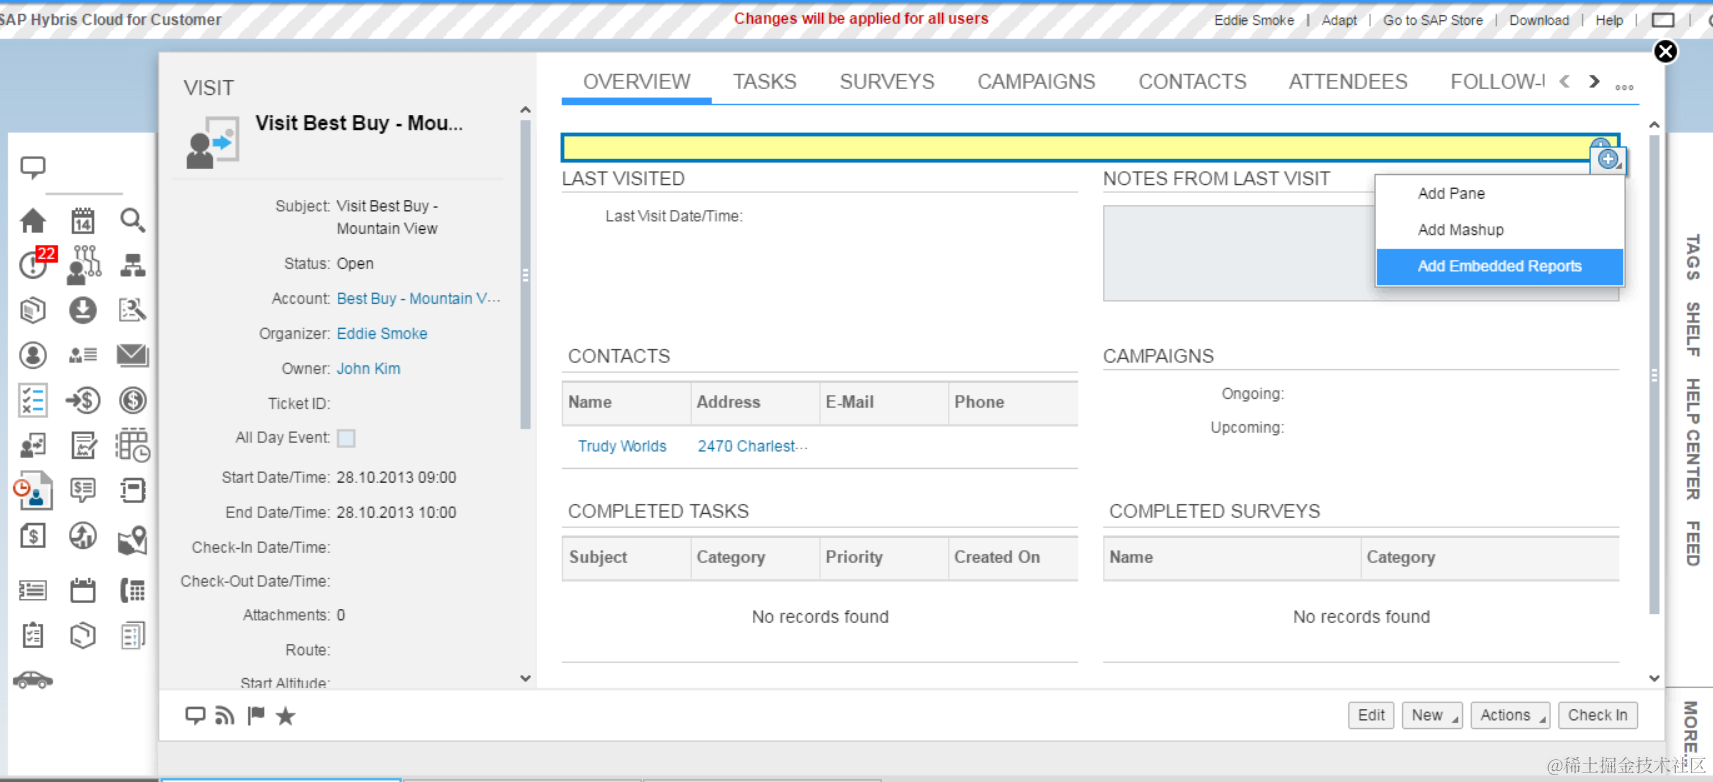Click Go to SAP Store link
The width and height of the screenshot is (1713, 782).
click(1433, 20)
